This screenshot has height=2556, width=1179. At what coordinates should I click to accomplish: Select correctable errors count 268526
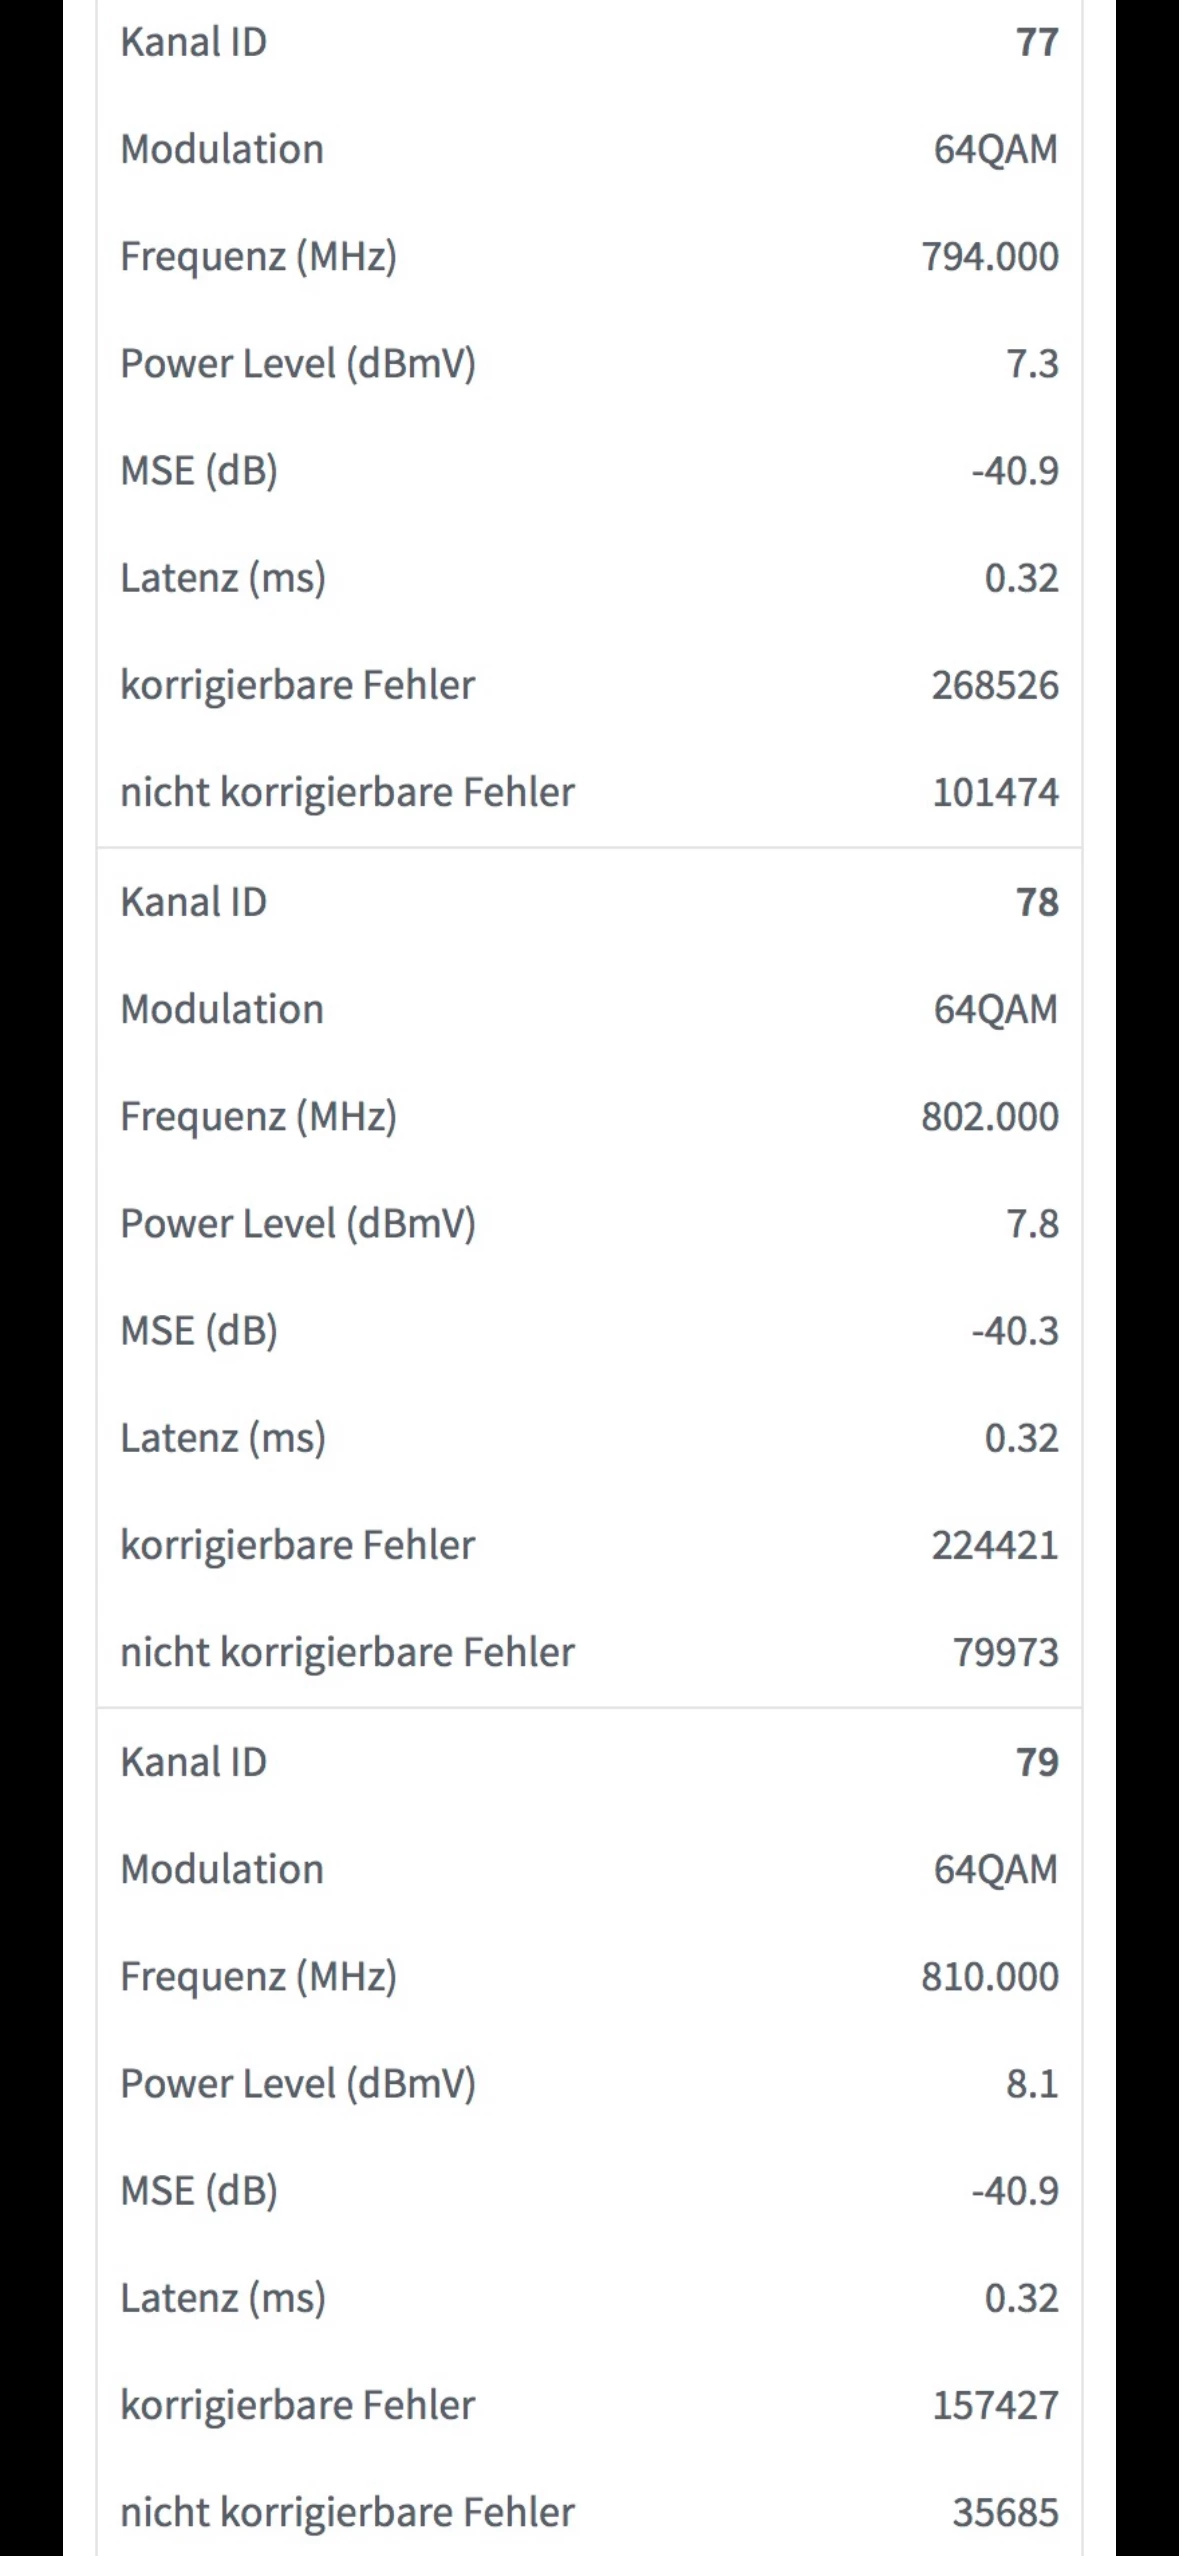[x=994, y=686]
